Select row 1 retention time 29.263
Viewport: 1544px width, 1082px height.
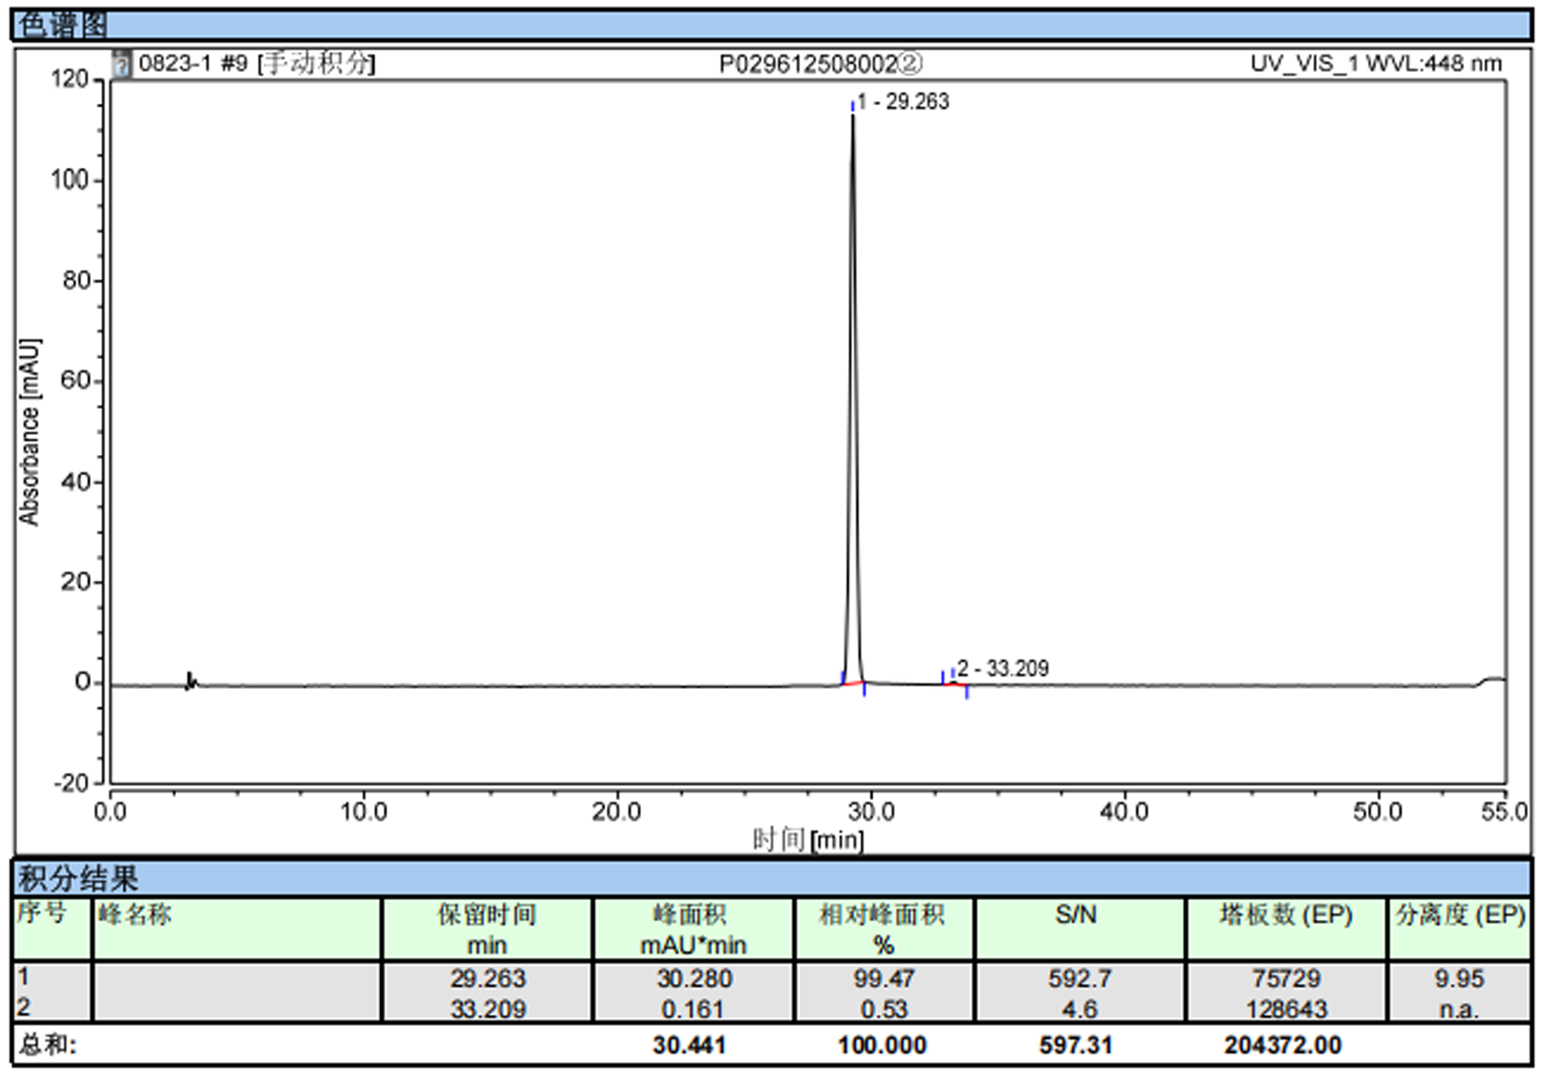[487, 978]
